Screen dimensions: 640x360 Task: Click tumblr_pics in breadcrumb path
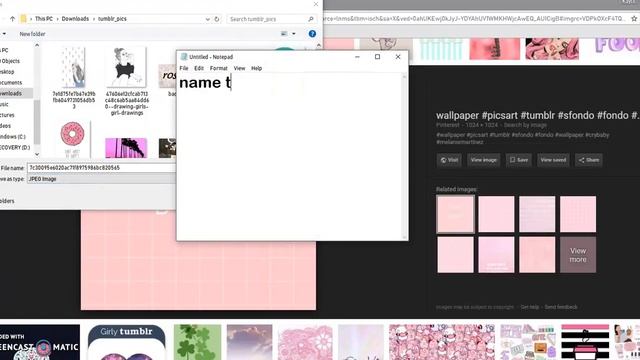[112, 19]
